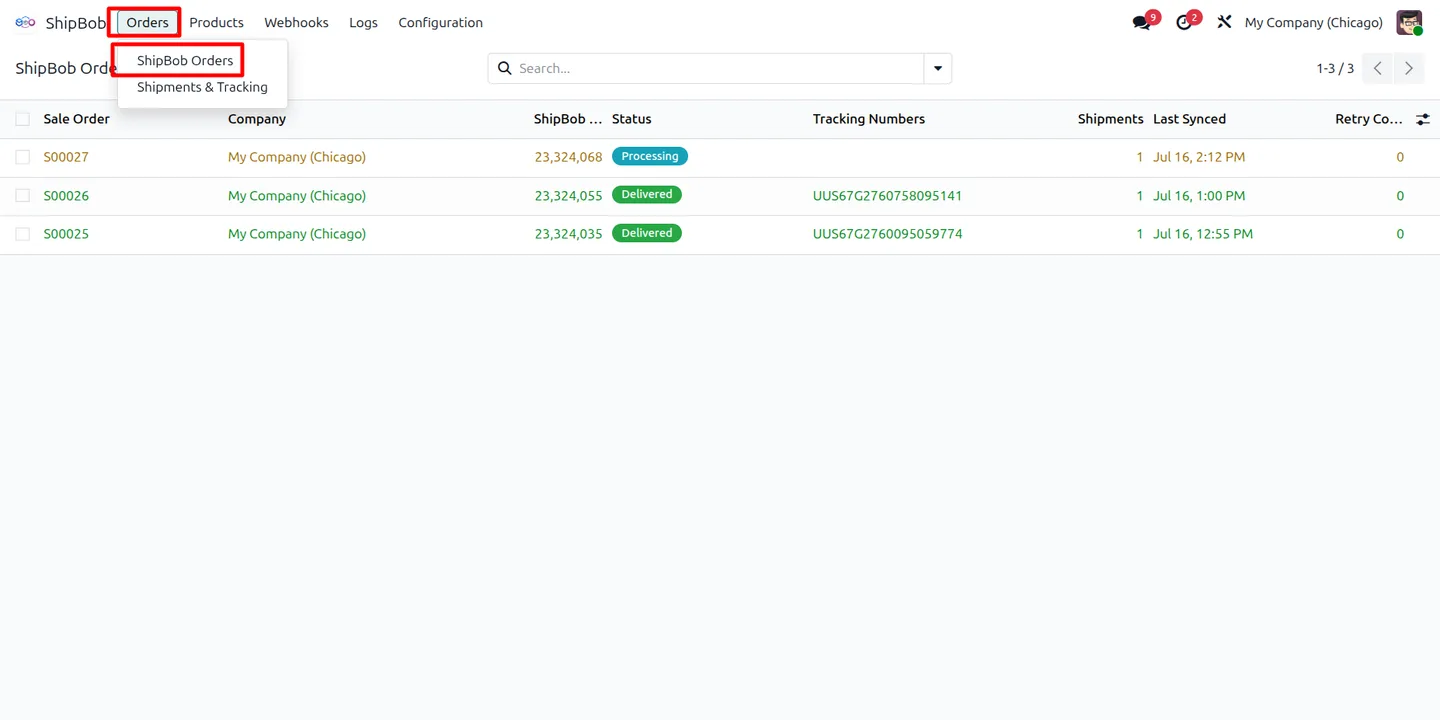Open the Orders menu
This screenshot has width=1440, height=720.
tap(147, 22)
